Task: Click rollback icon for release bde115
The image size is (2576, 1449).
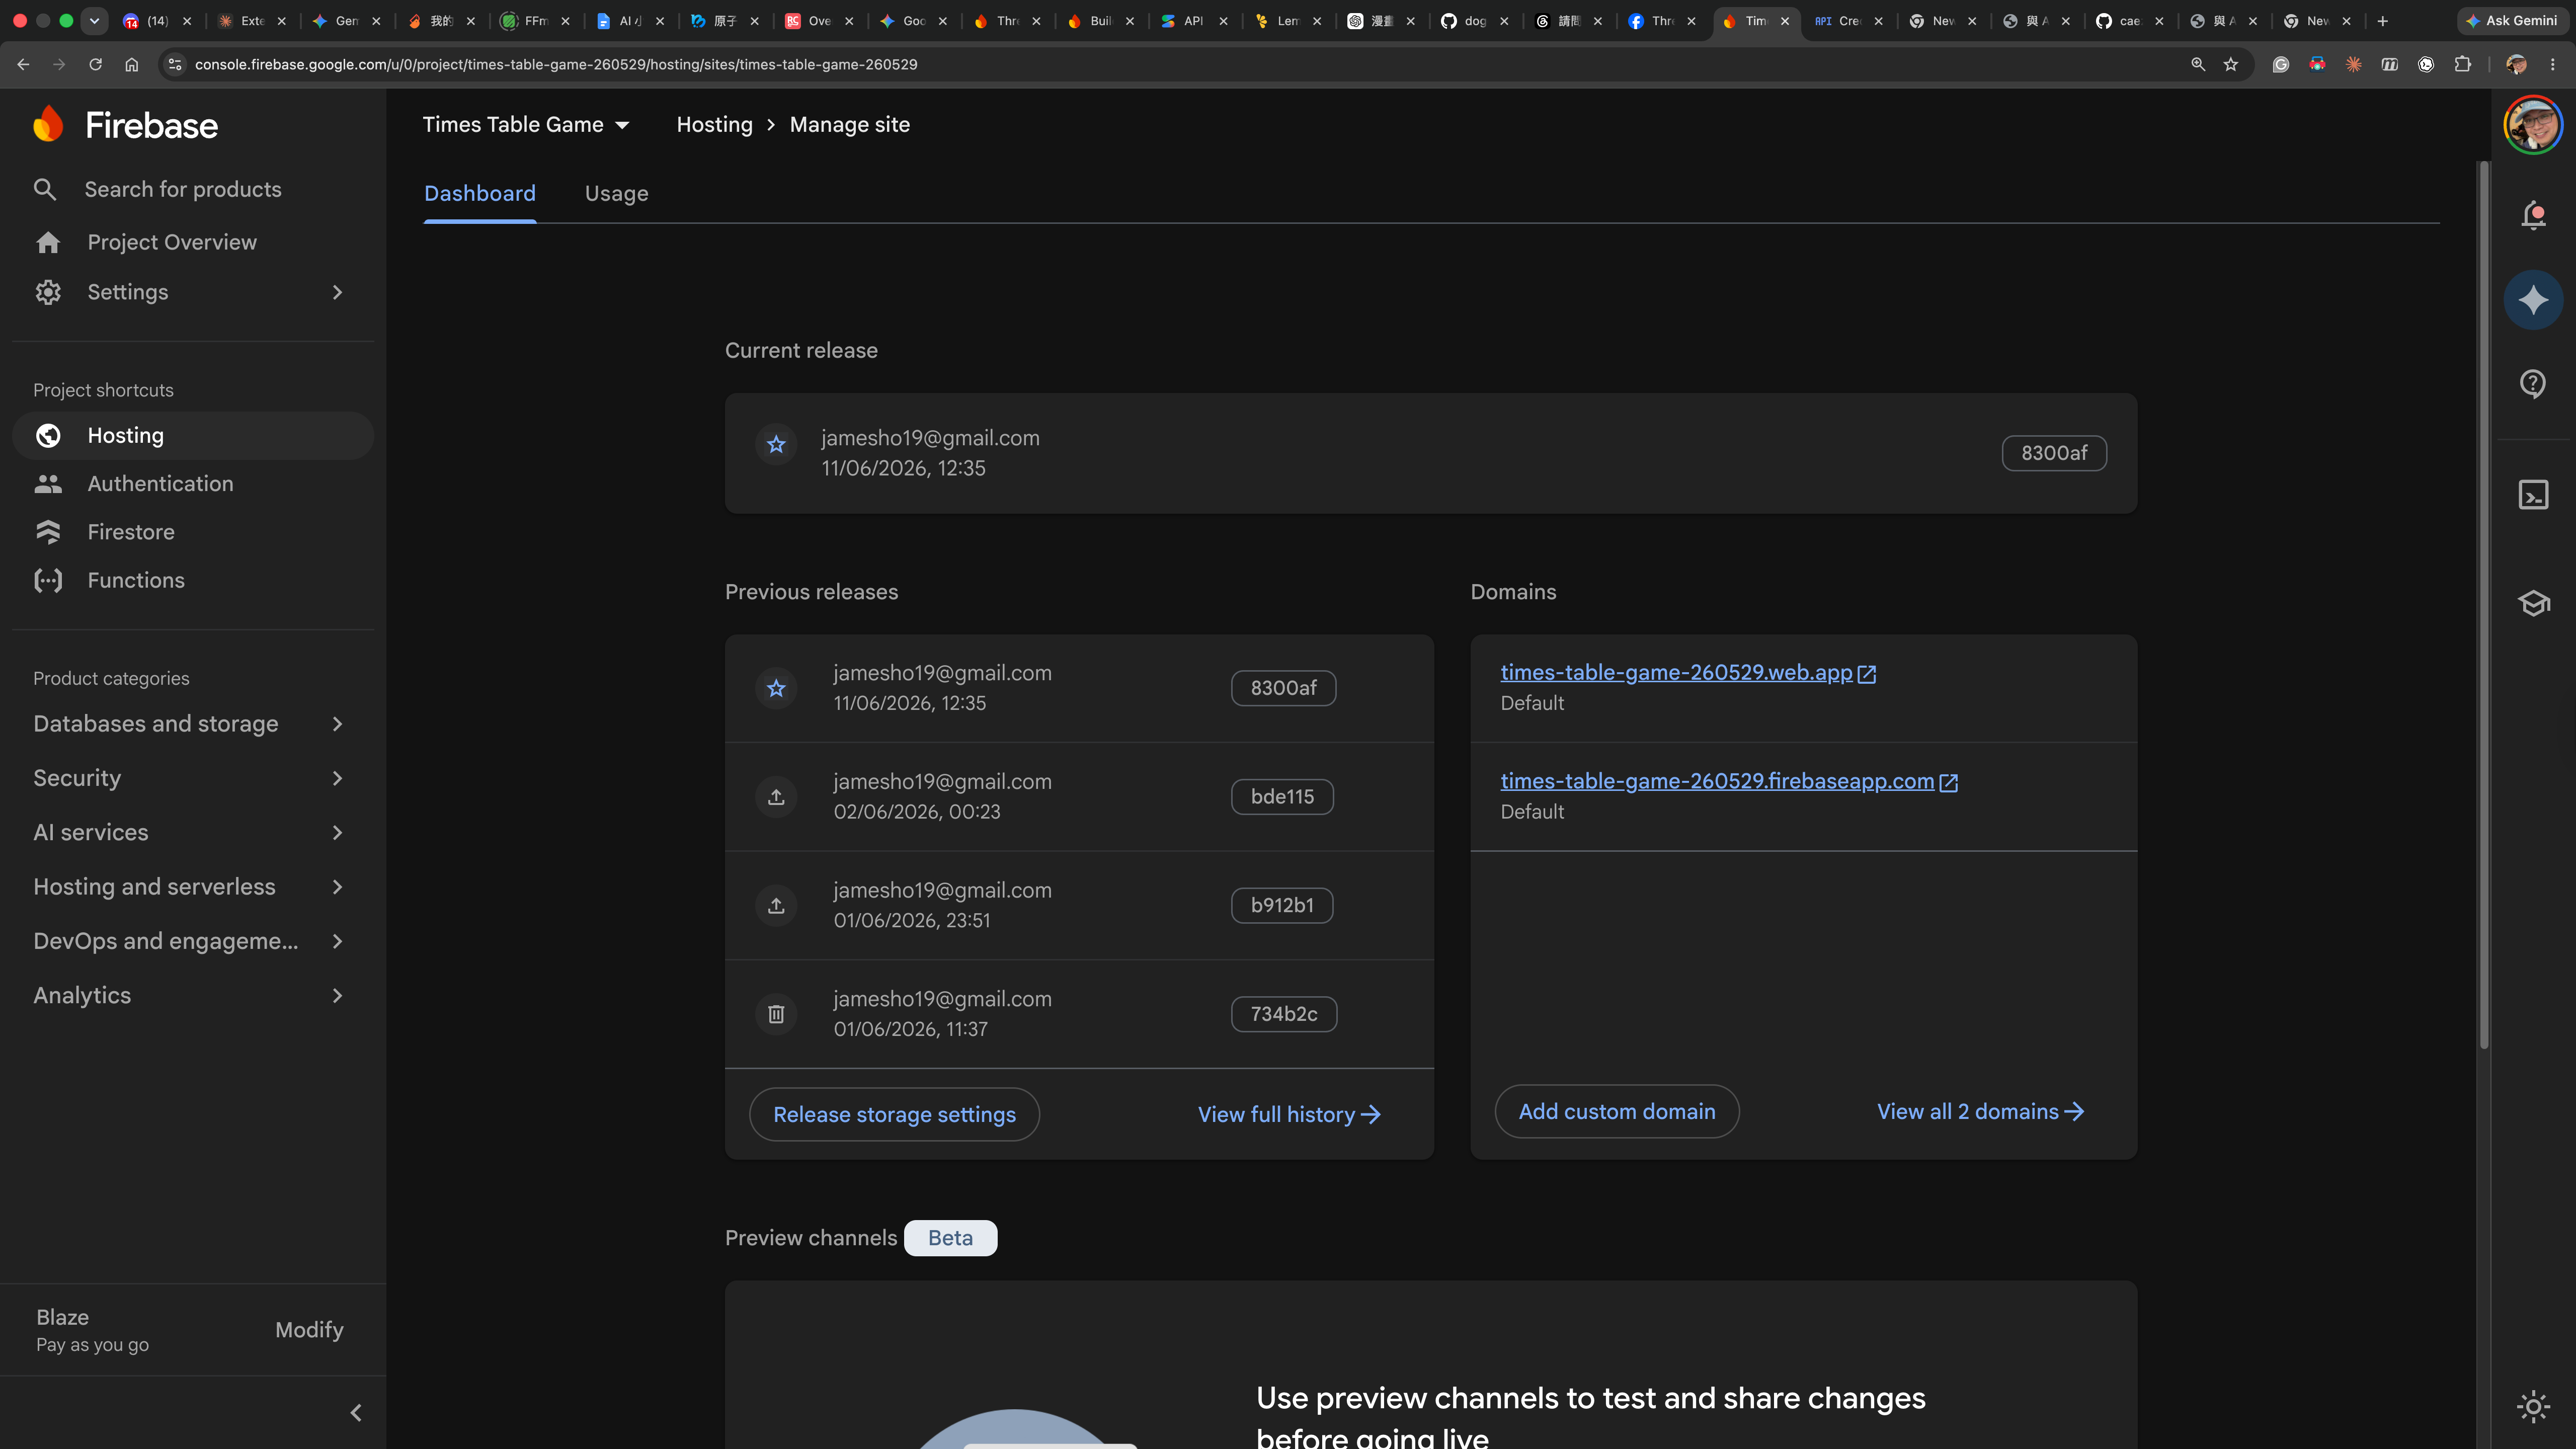Action: (x=776, y=797)
